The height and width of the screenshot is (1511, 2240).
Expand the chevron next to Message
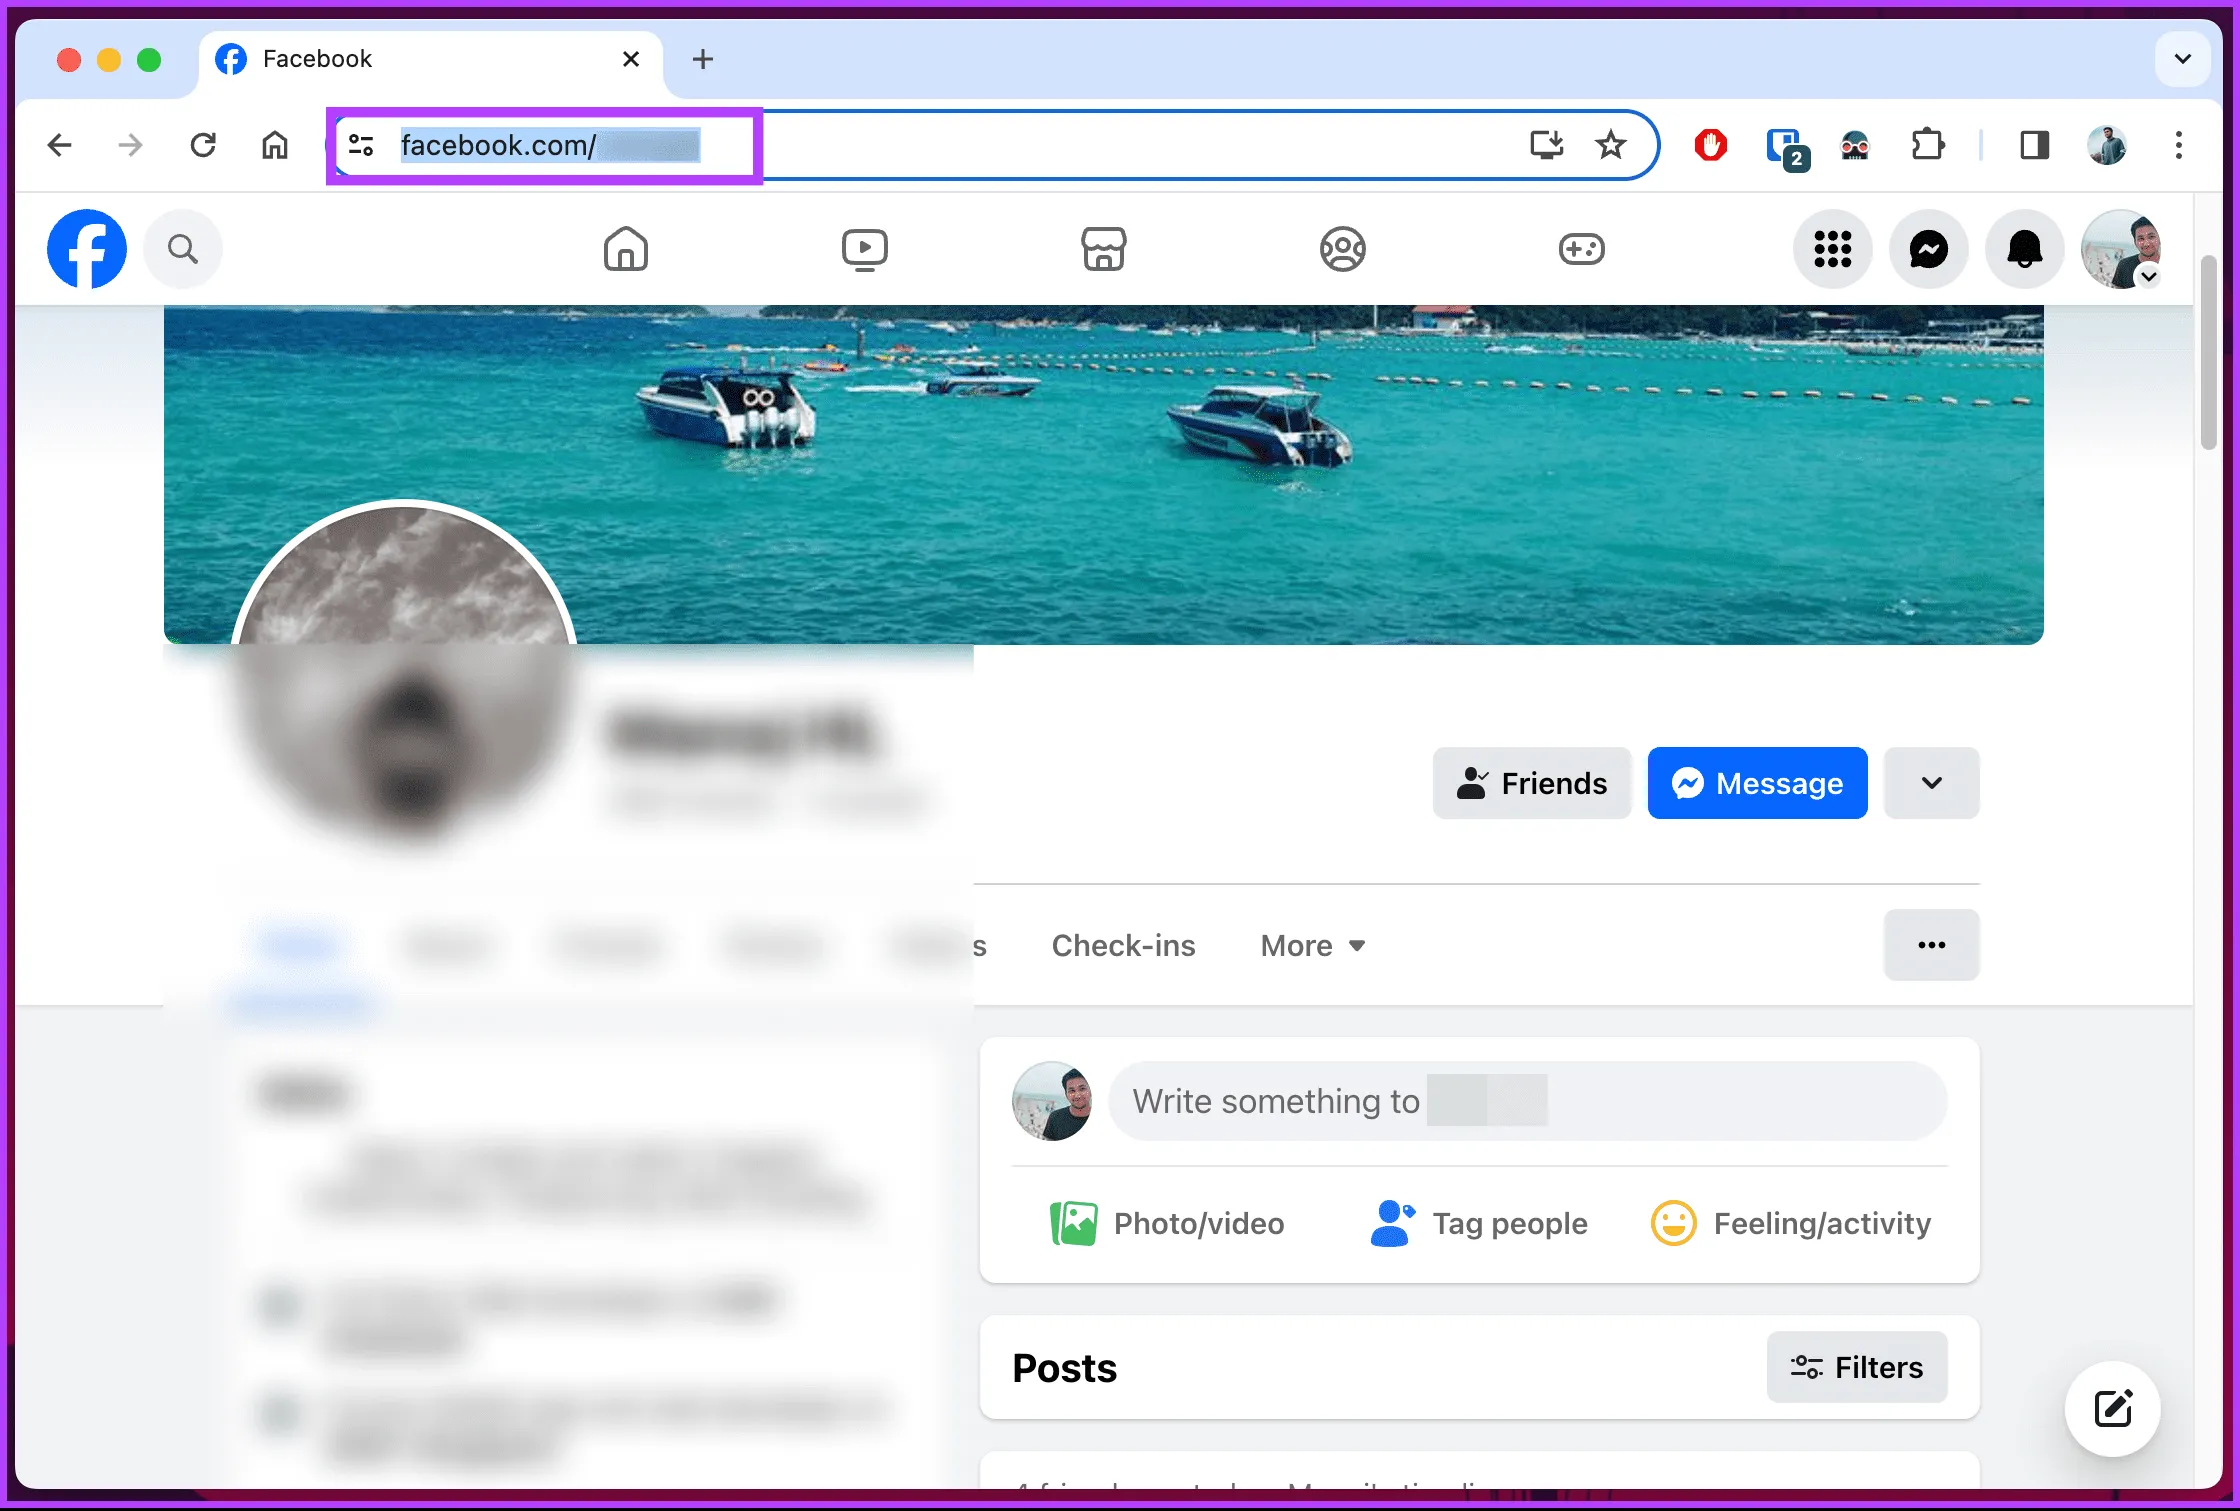click(1931, 783)
